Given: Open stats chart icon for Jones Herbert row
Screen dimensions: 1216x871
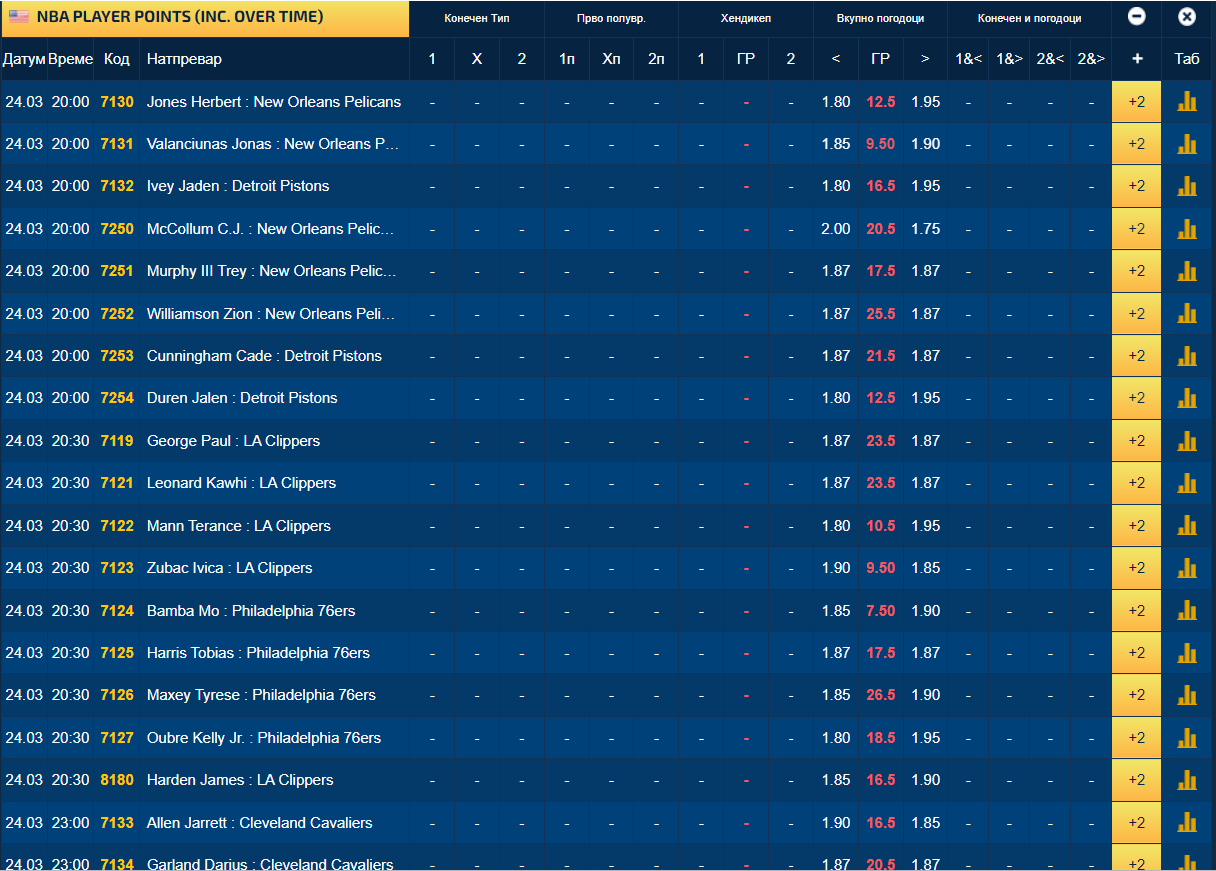Looking at the screenshot, I should tap(1187, 102).
